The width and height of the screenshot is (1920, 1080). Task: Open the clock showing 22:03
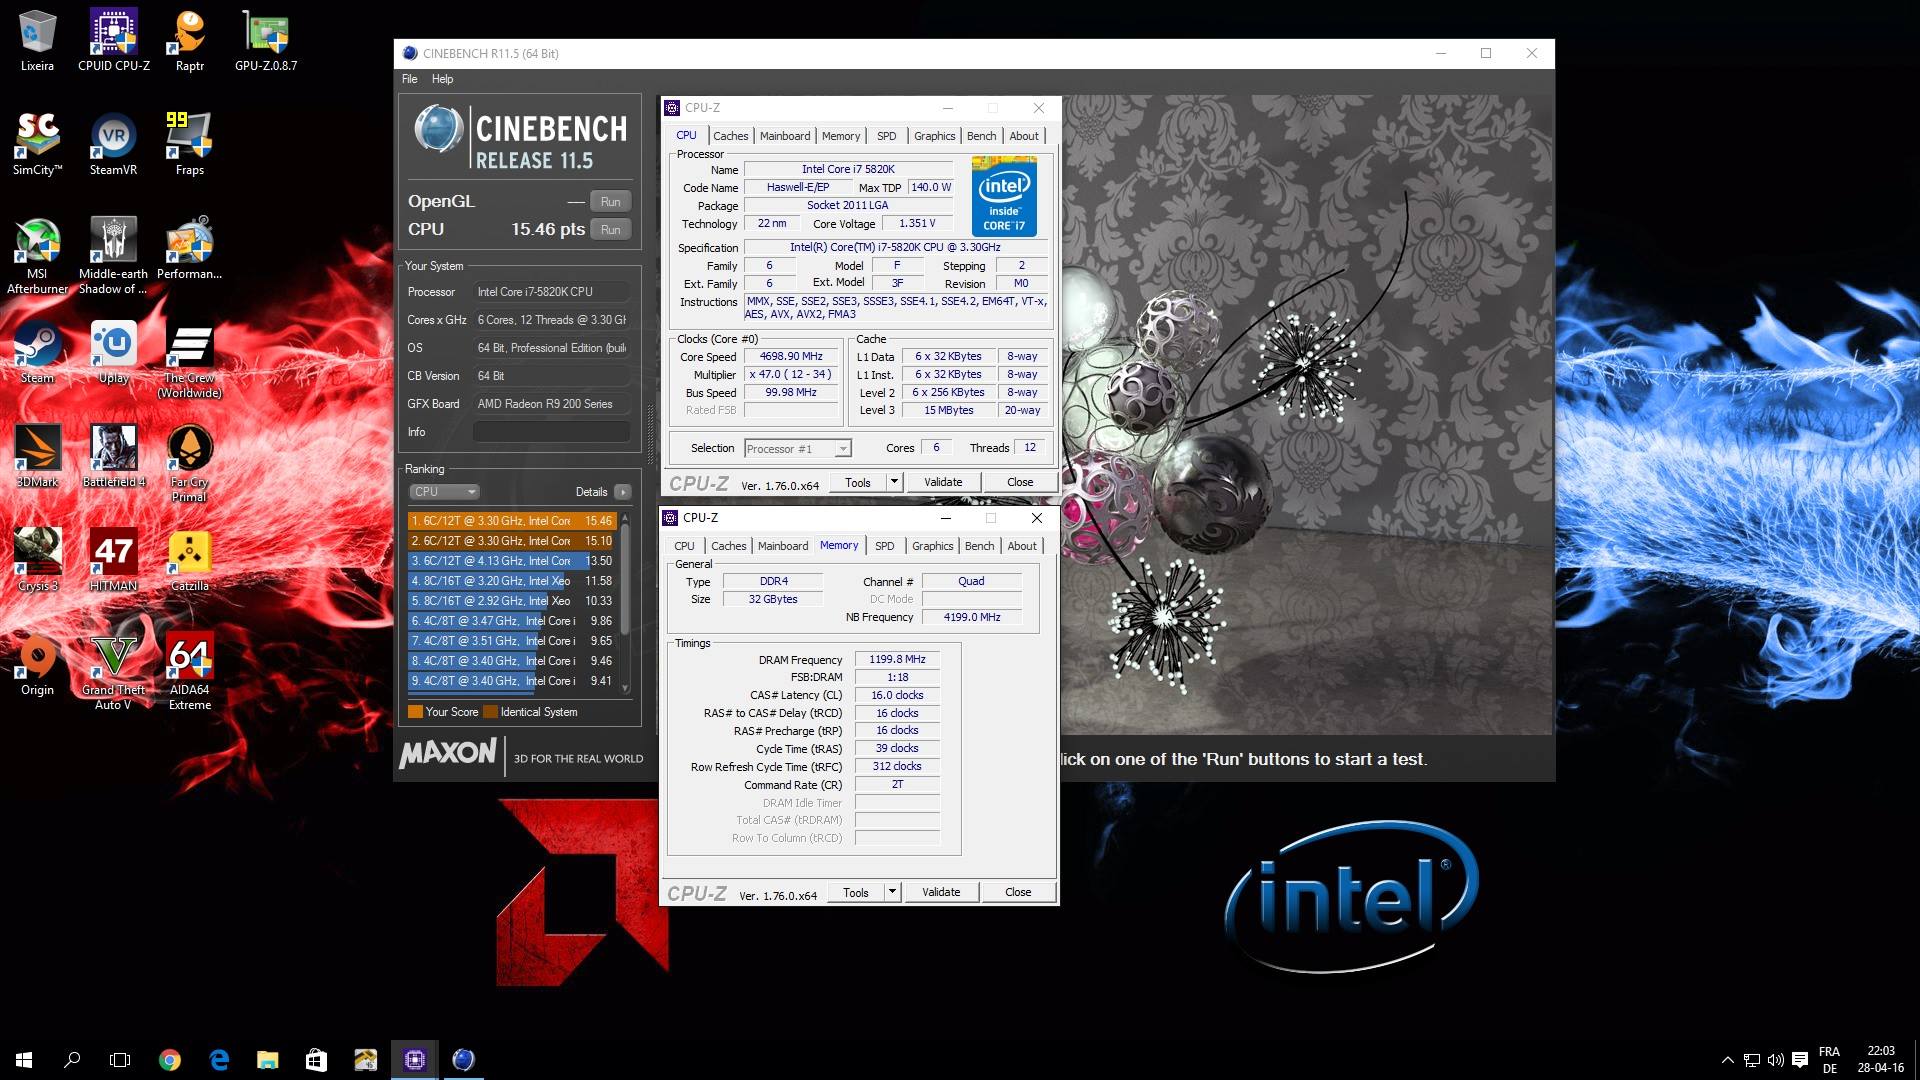[1880, 1060]
